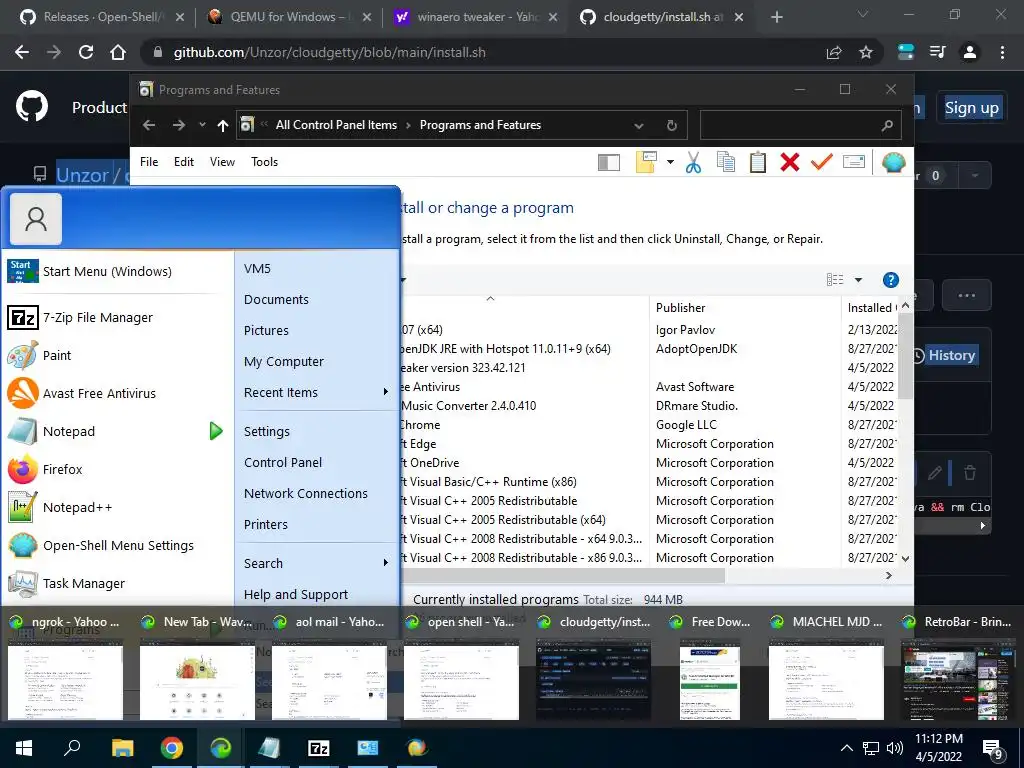Click the Windows Start button on taskbar
The image size is (1024, 768).
(x=24, y=748)
